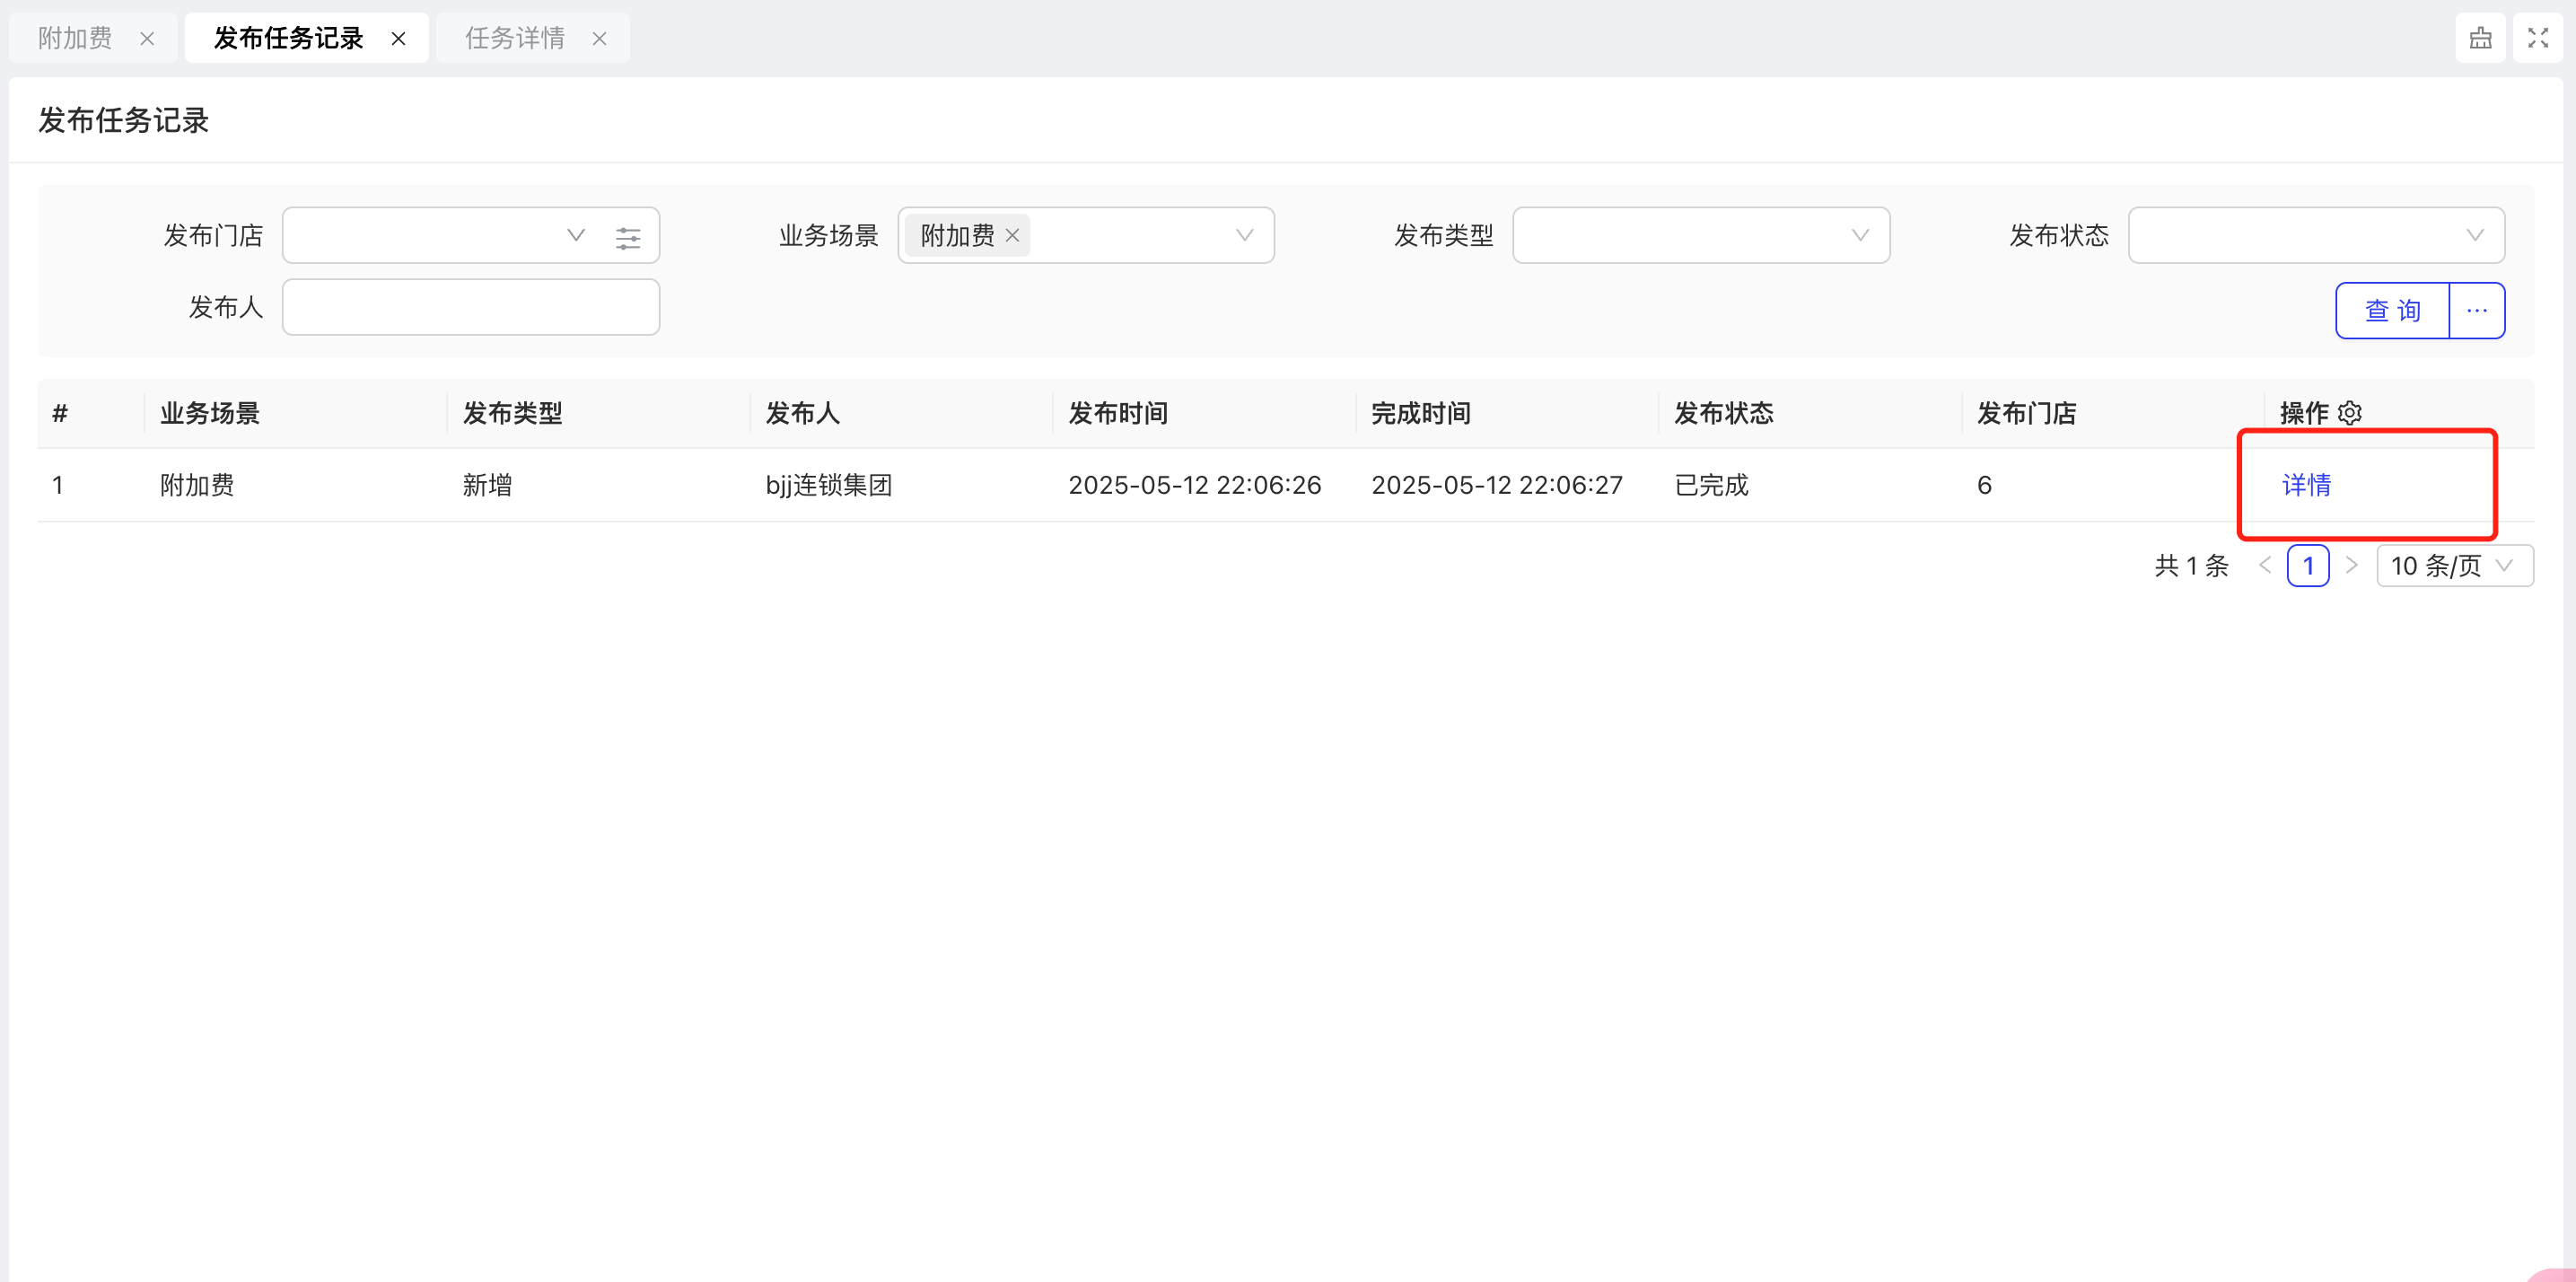Select page 1 in pagination
This screenshot has height=1282, width=2576.
click(x=2308, y=566)
